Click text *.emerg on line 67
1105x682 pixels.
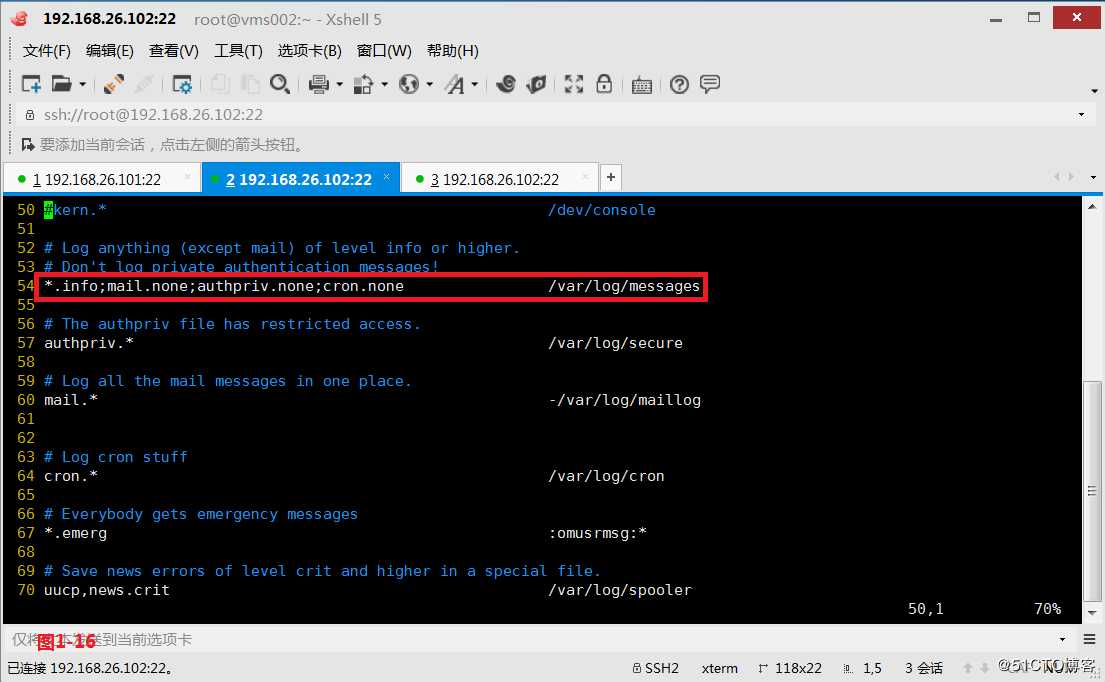[x=75, y=533]
